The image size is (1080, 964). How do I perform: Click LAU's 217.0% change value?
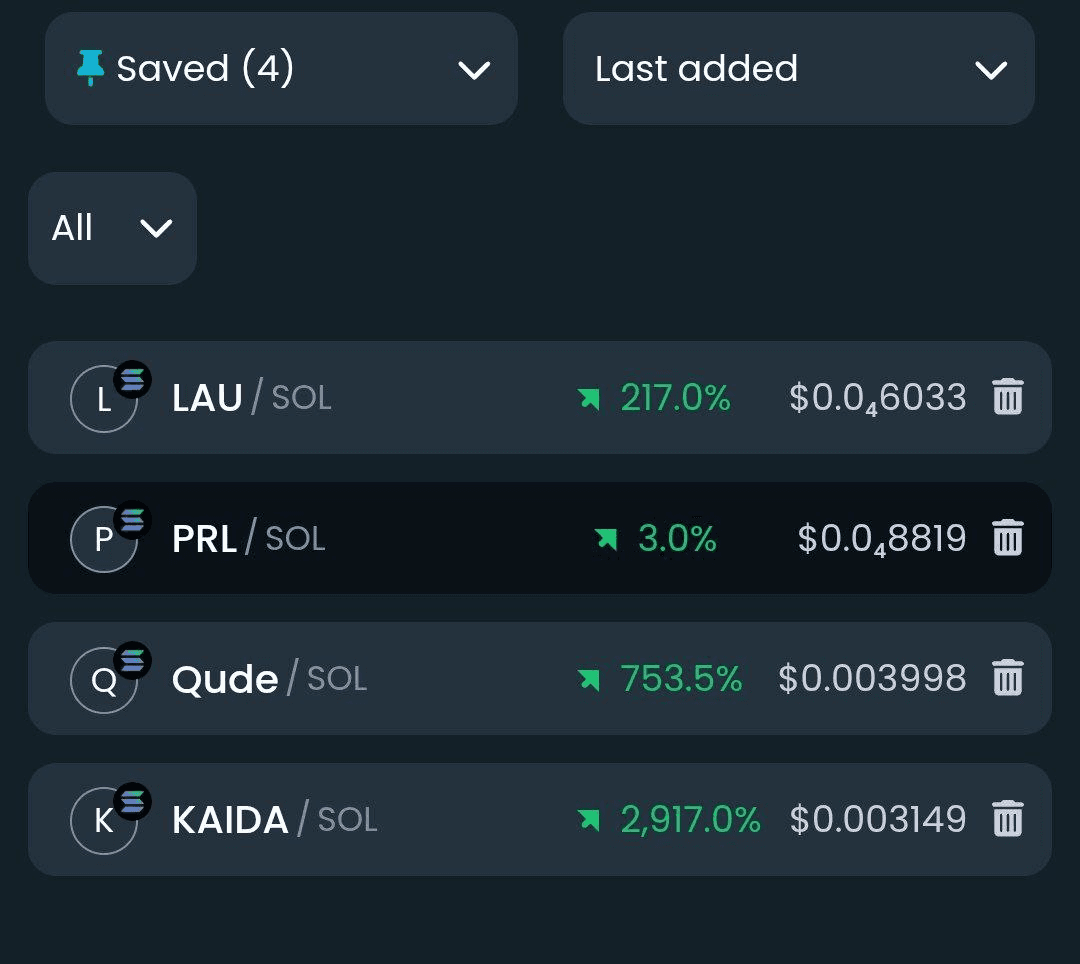coord(675,398)
